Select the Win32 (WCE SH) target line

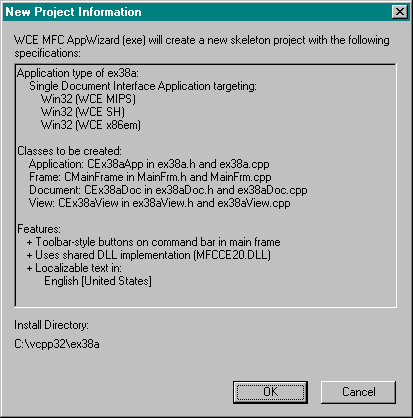pyautogui.click(x=83, y=112)
